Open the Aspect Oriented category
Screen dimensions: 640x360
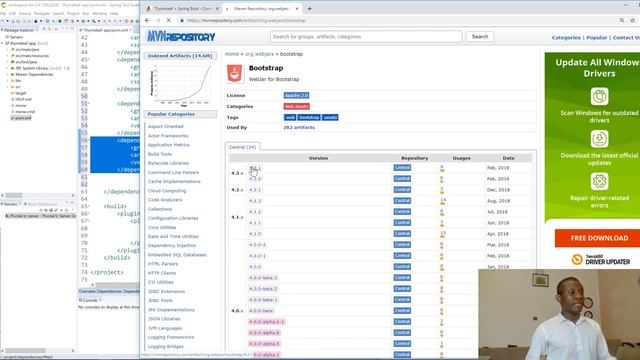(165, 127)
